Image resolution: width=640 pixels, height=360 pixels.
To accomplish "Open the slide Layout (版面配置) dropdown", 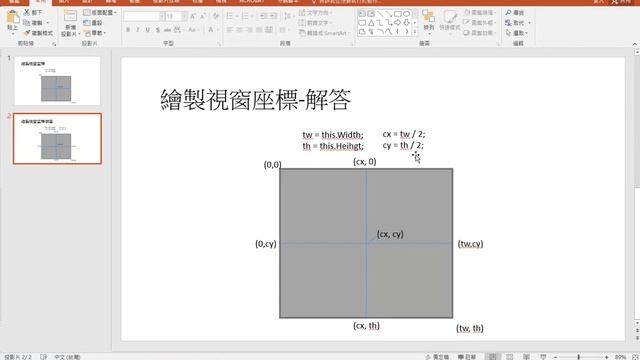I will (100, 13).
